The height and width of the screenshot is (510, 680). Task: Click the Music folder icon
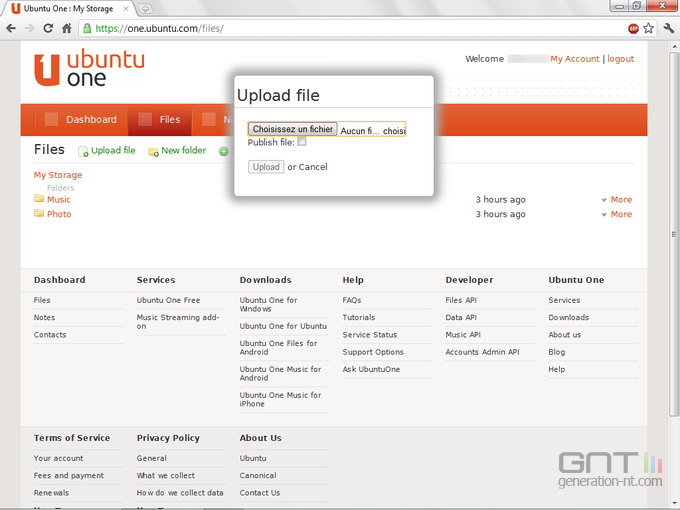pos(39,199)
